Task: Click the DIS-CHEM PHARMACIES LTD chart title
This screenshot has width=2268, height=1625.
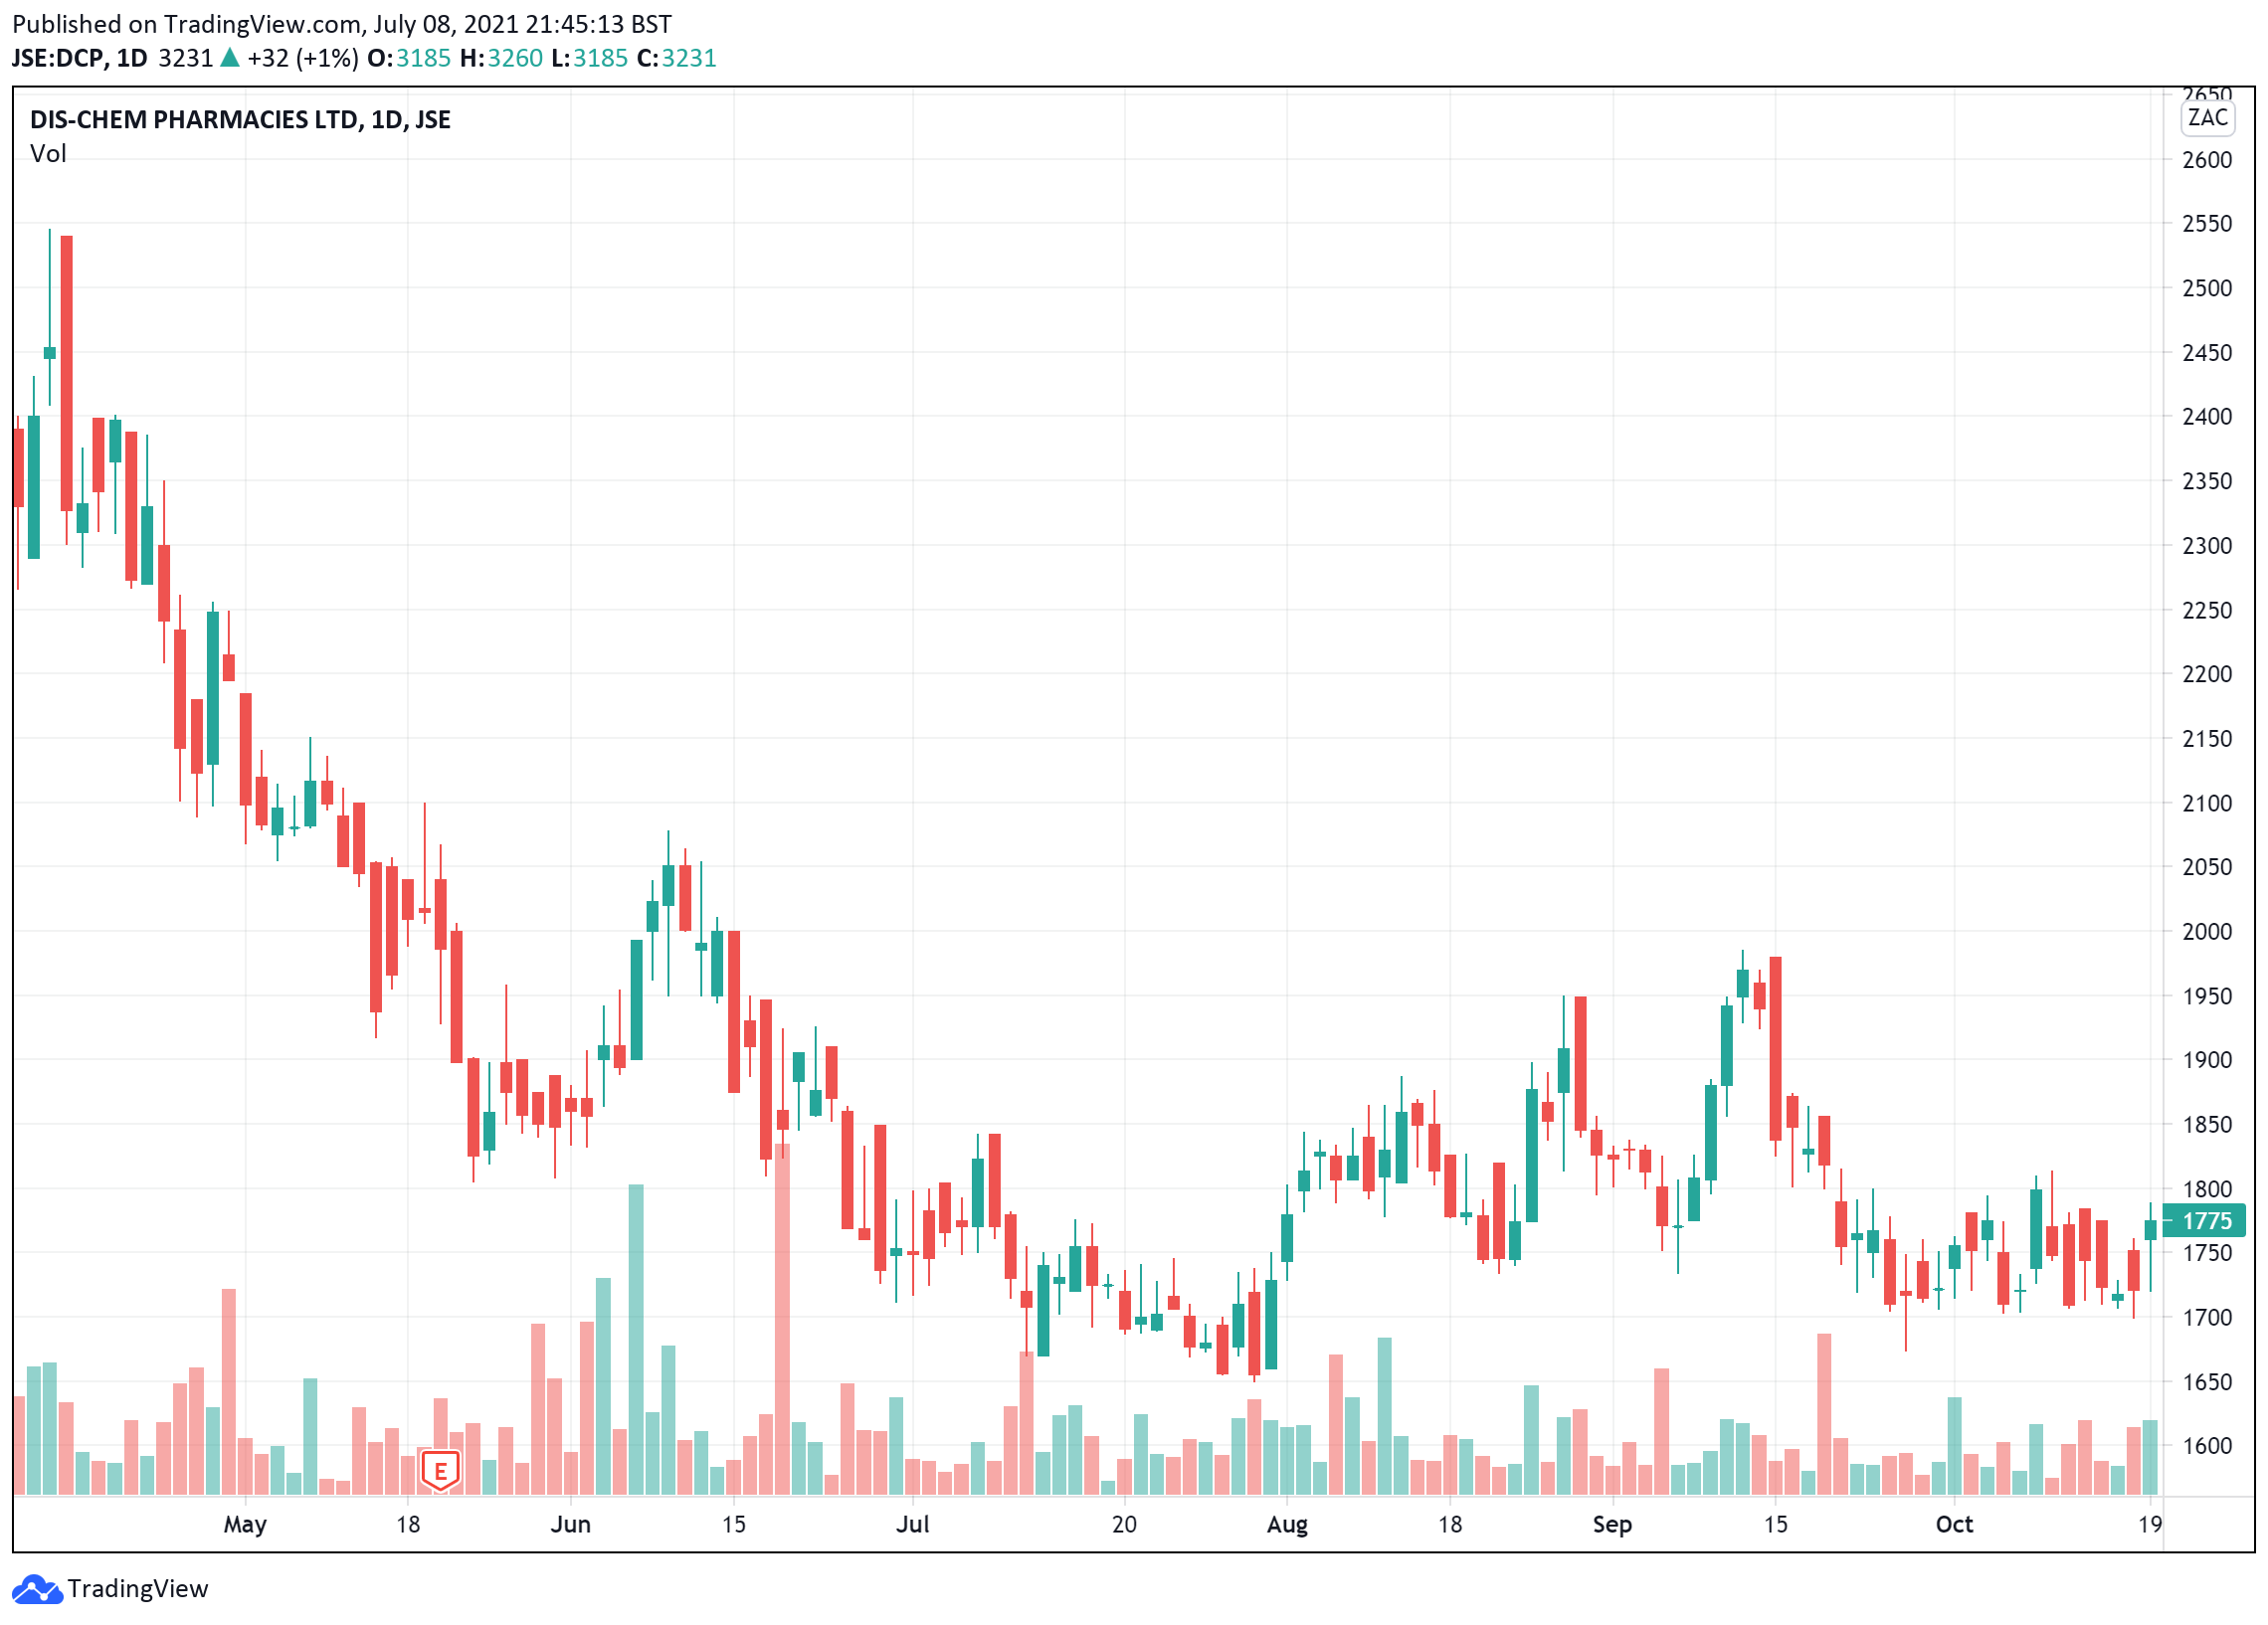Action: [x=240, y=120]
